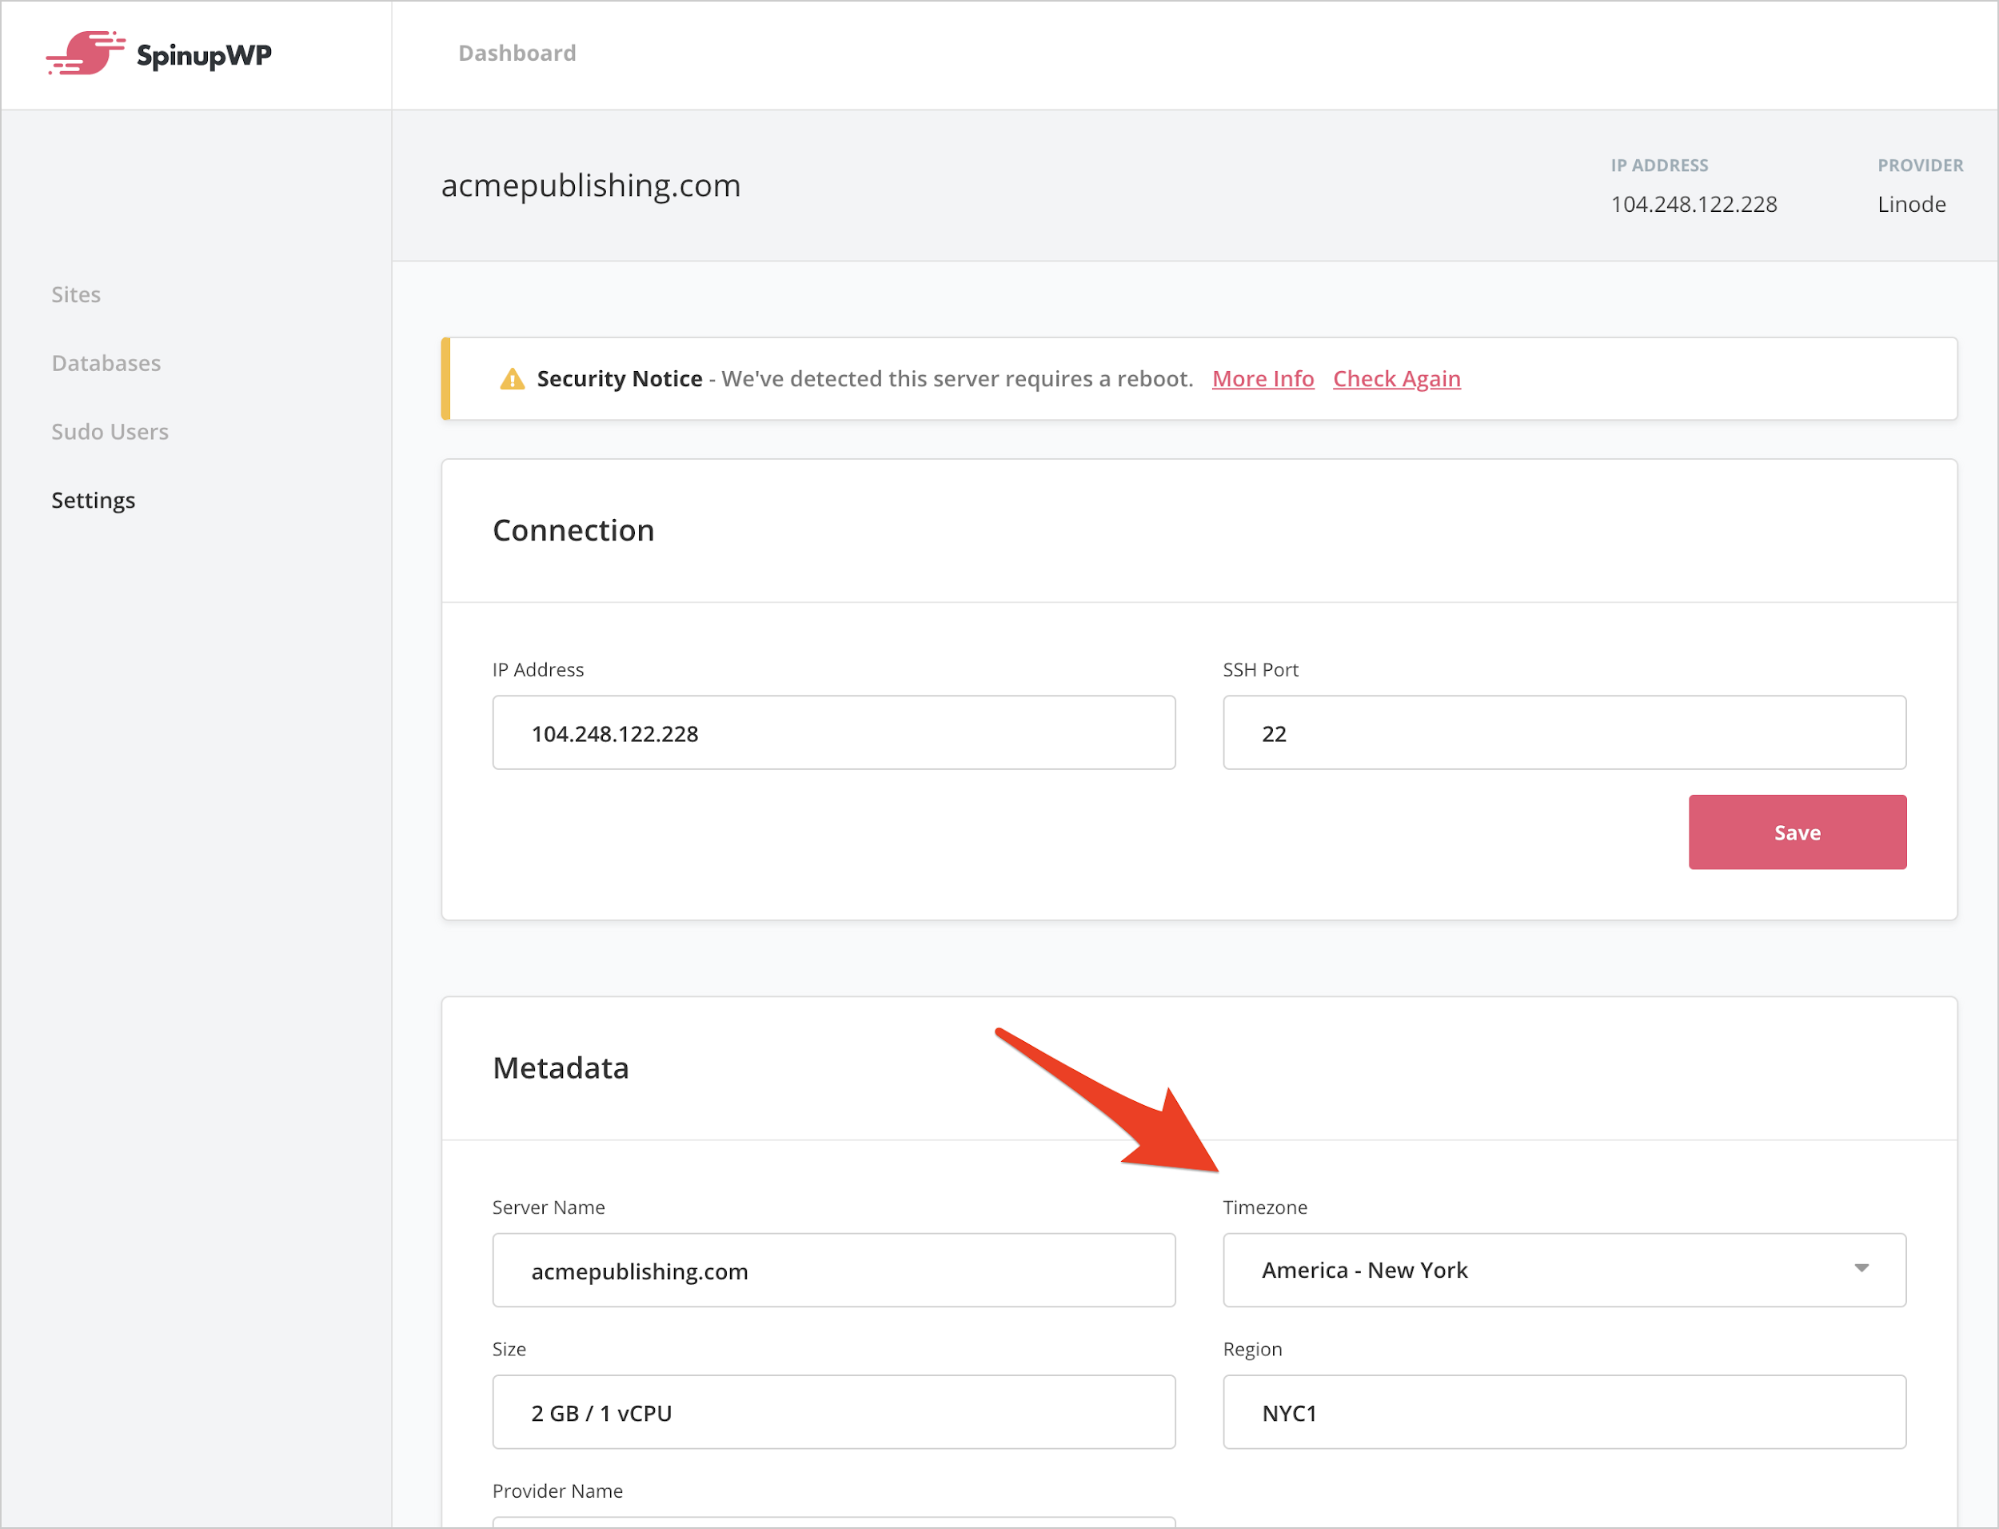The image size is (1999, 1529).
Task: Open the Settings section
Action: (93, 499)
